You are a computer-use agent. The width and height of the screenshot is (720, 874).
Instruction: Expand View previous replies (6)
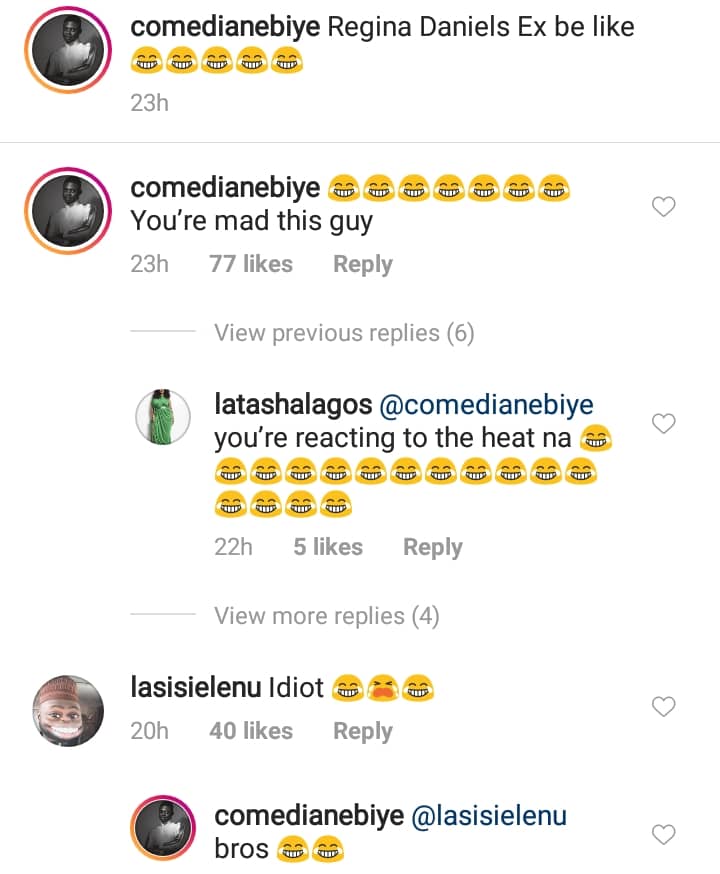(344, 333)
